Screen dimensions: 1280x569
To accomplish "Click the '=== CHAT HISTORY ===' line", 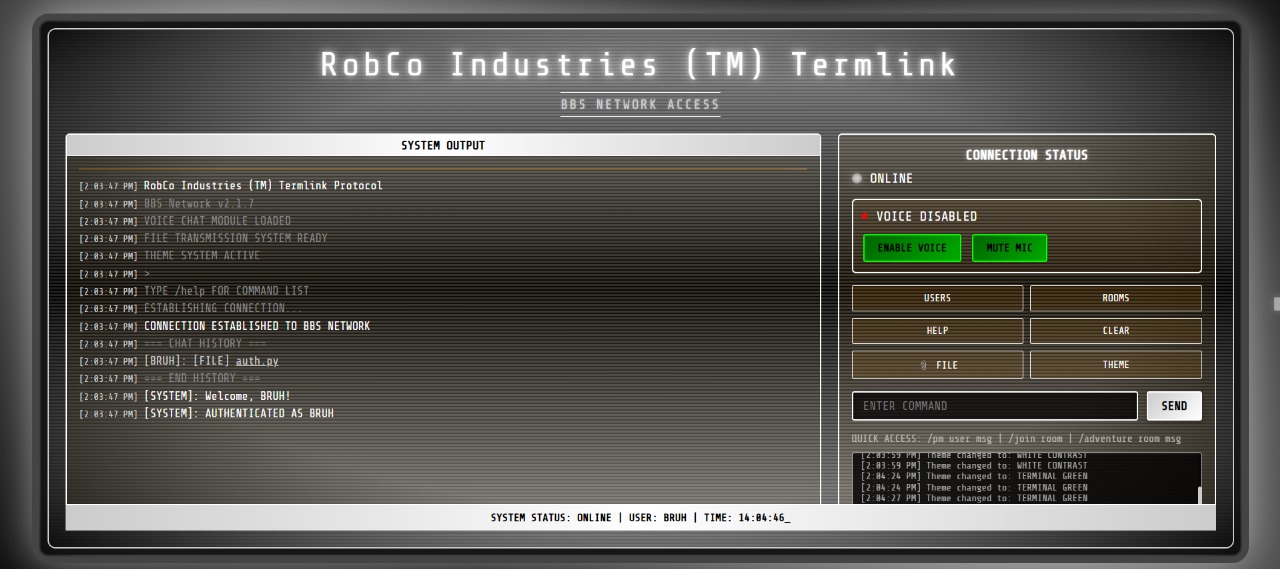I will tap(205, 343).
